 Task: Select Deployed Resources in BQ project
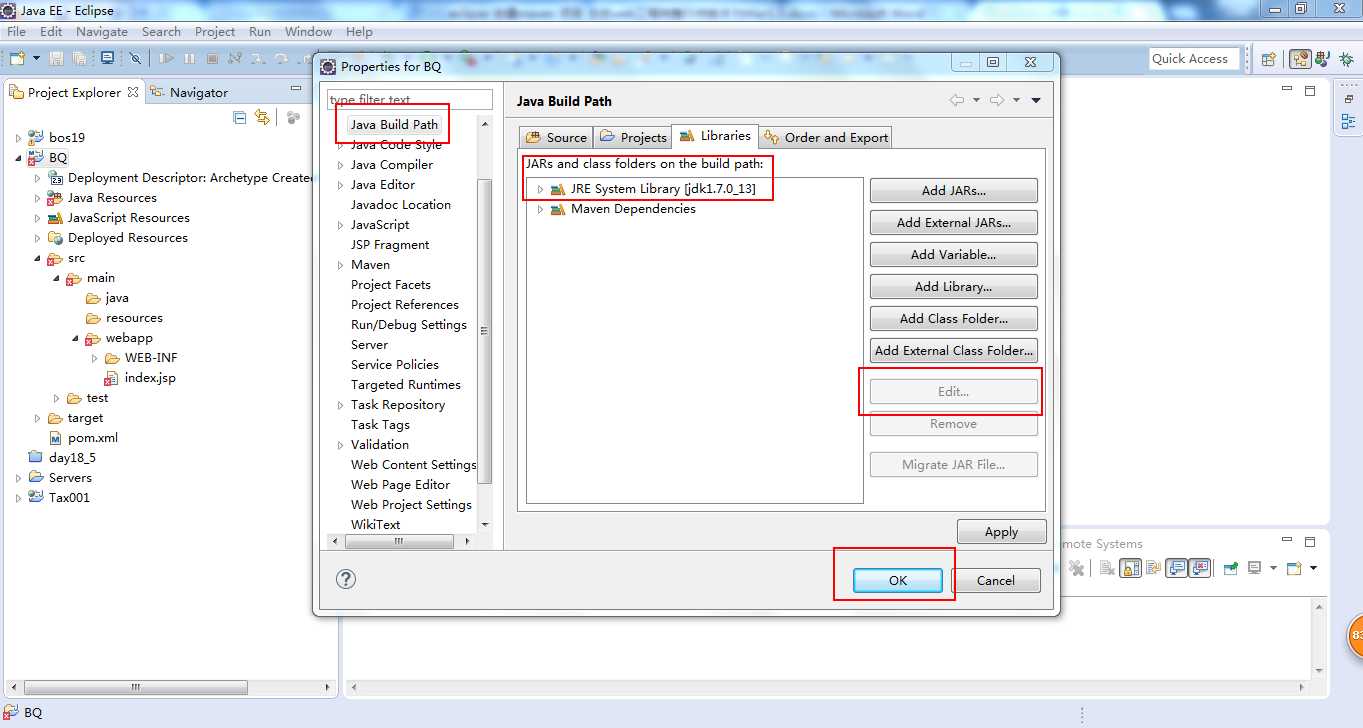(127, 238)
